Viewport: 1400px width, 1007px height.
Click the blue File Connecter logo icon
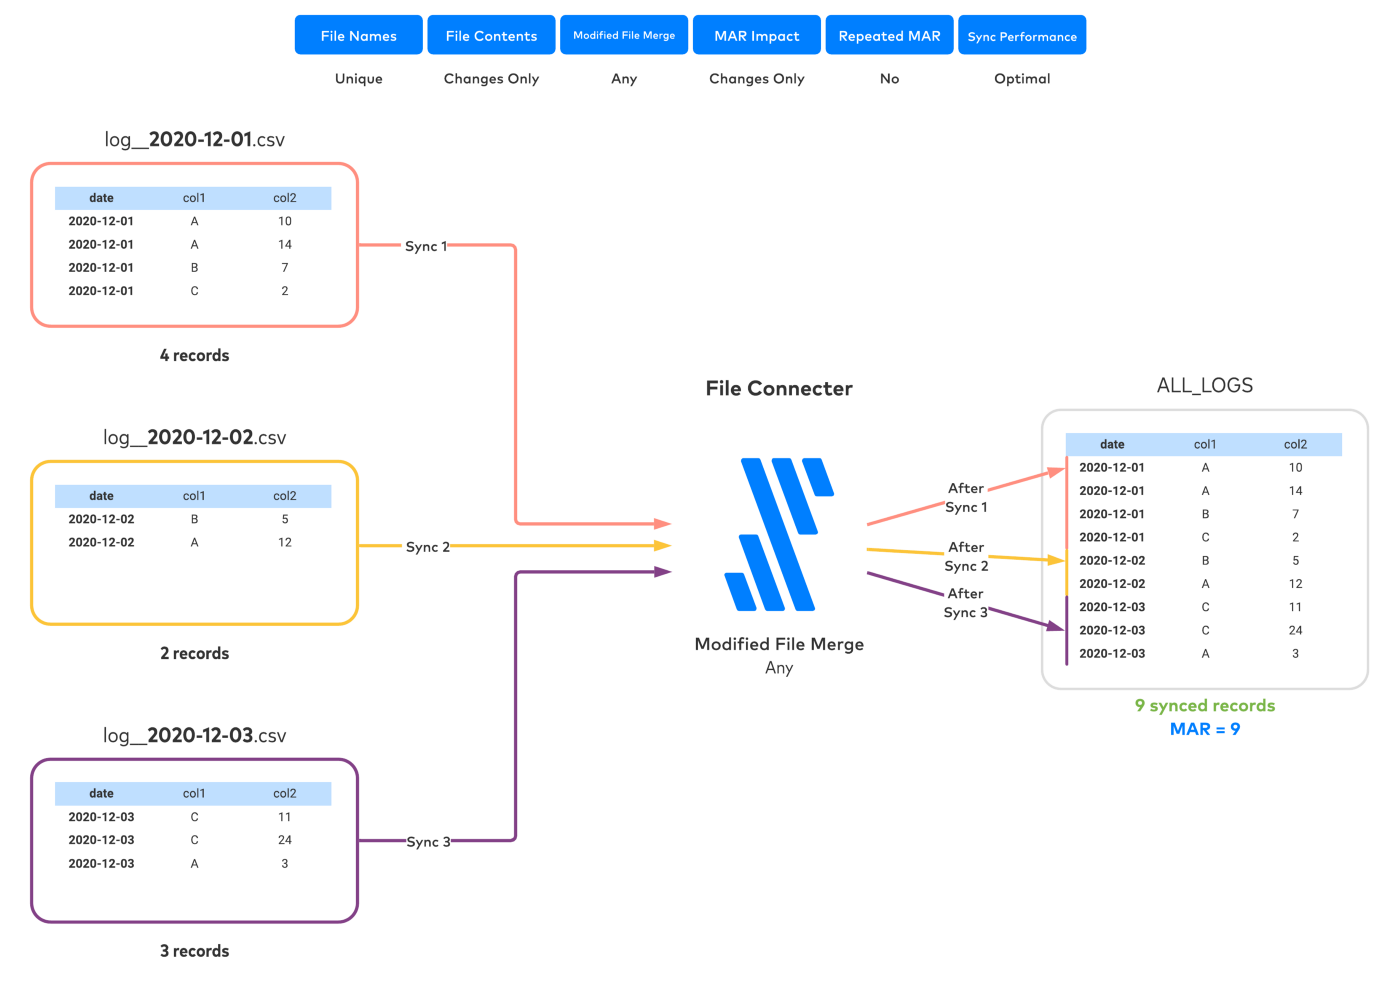[778, 534]
